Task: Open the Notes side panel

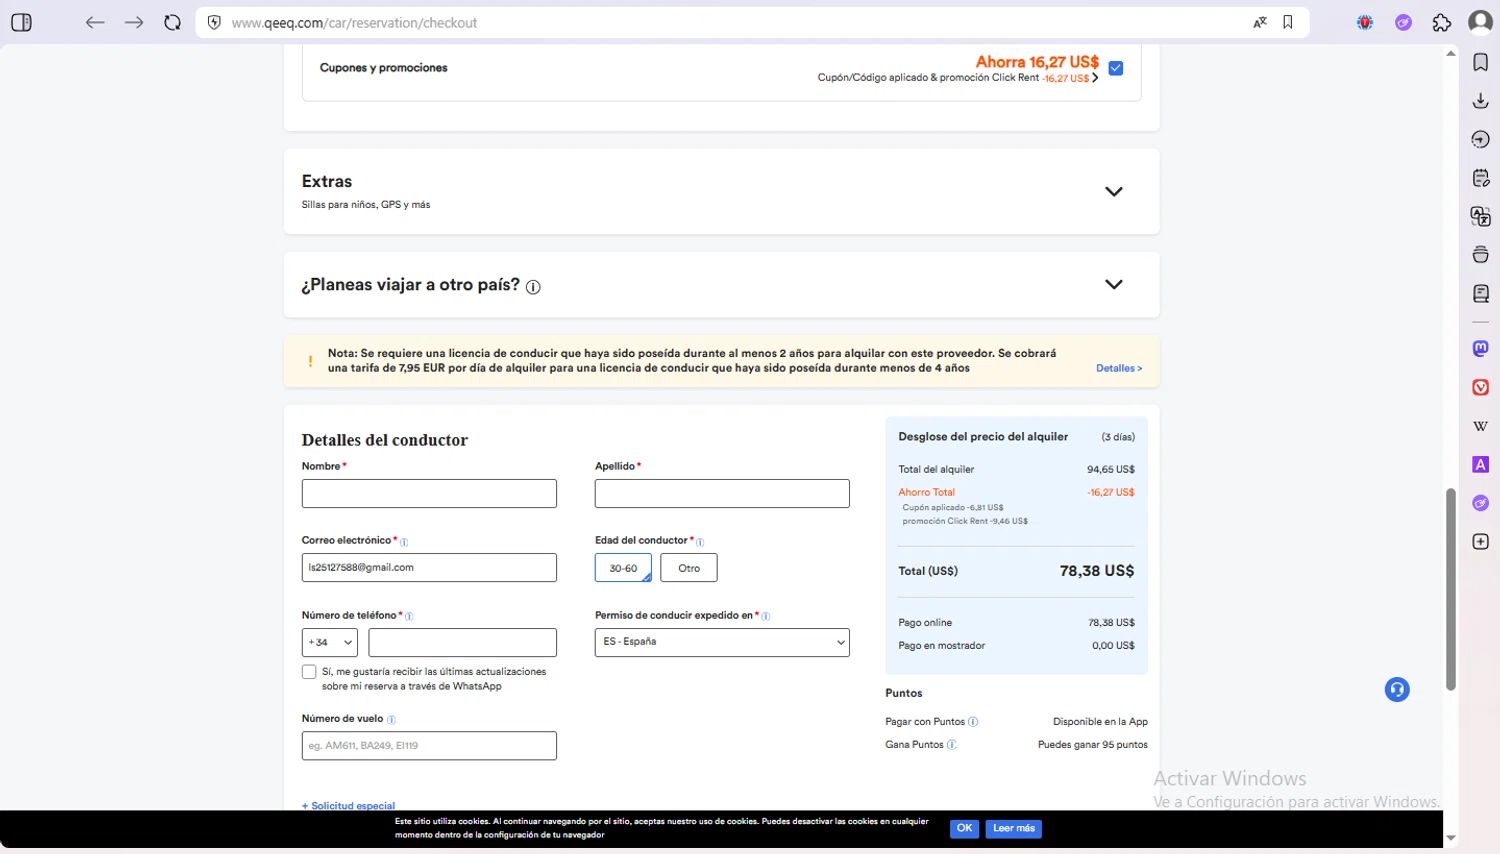Action: coord(1481,178)
